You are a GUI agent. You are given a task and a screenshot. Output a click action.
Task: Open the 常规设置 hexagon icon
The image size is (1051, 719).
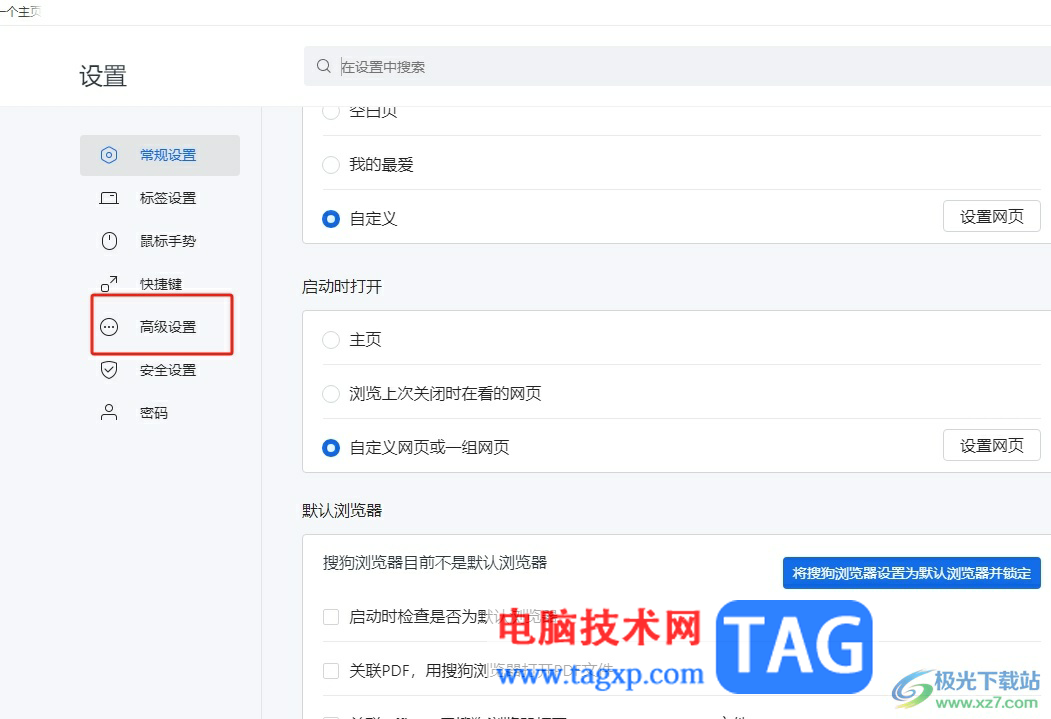coord(109,155)
